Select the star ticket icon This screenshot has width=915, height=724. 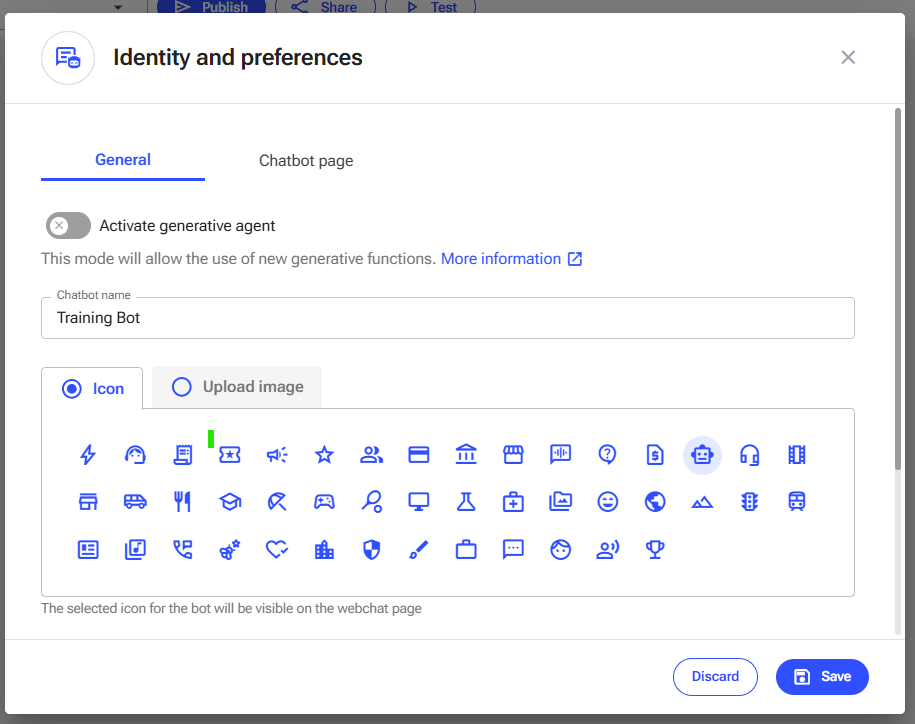[x=230, y=454]
